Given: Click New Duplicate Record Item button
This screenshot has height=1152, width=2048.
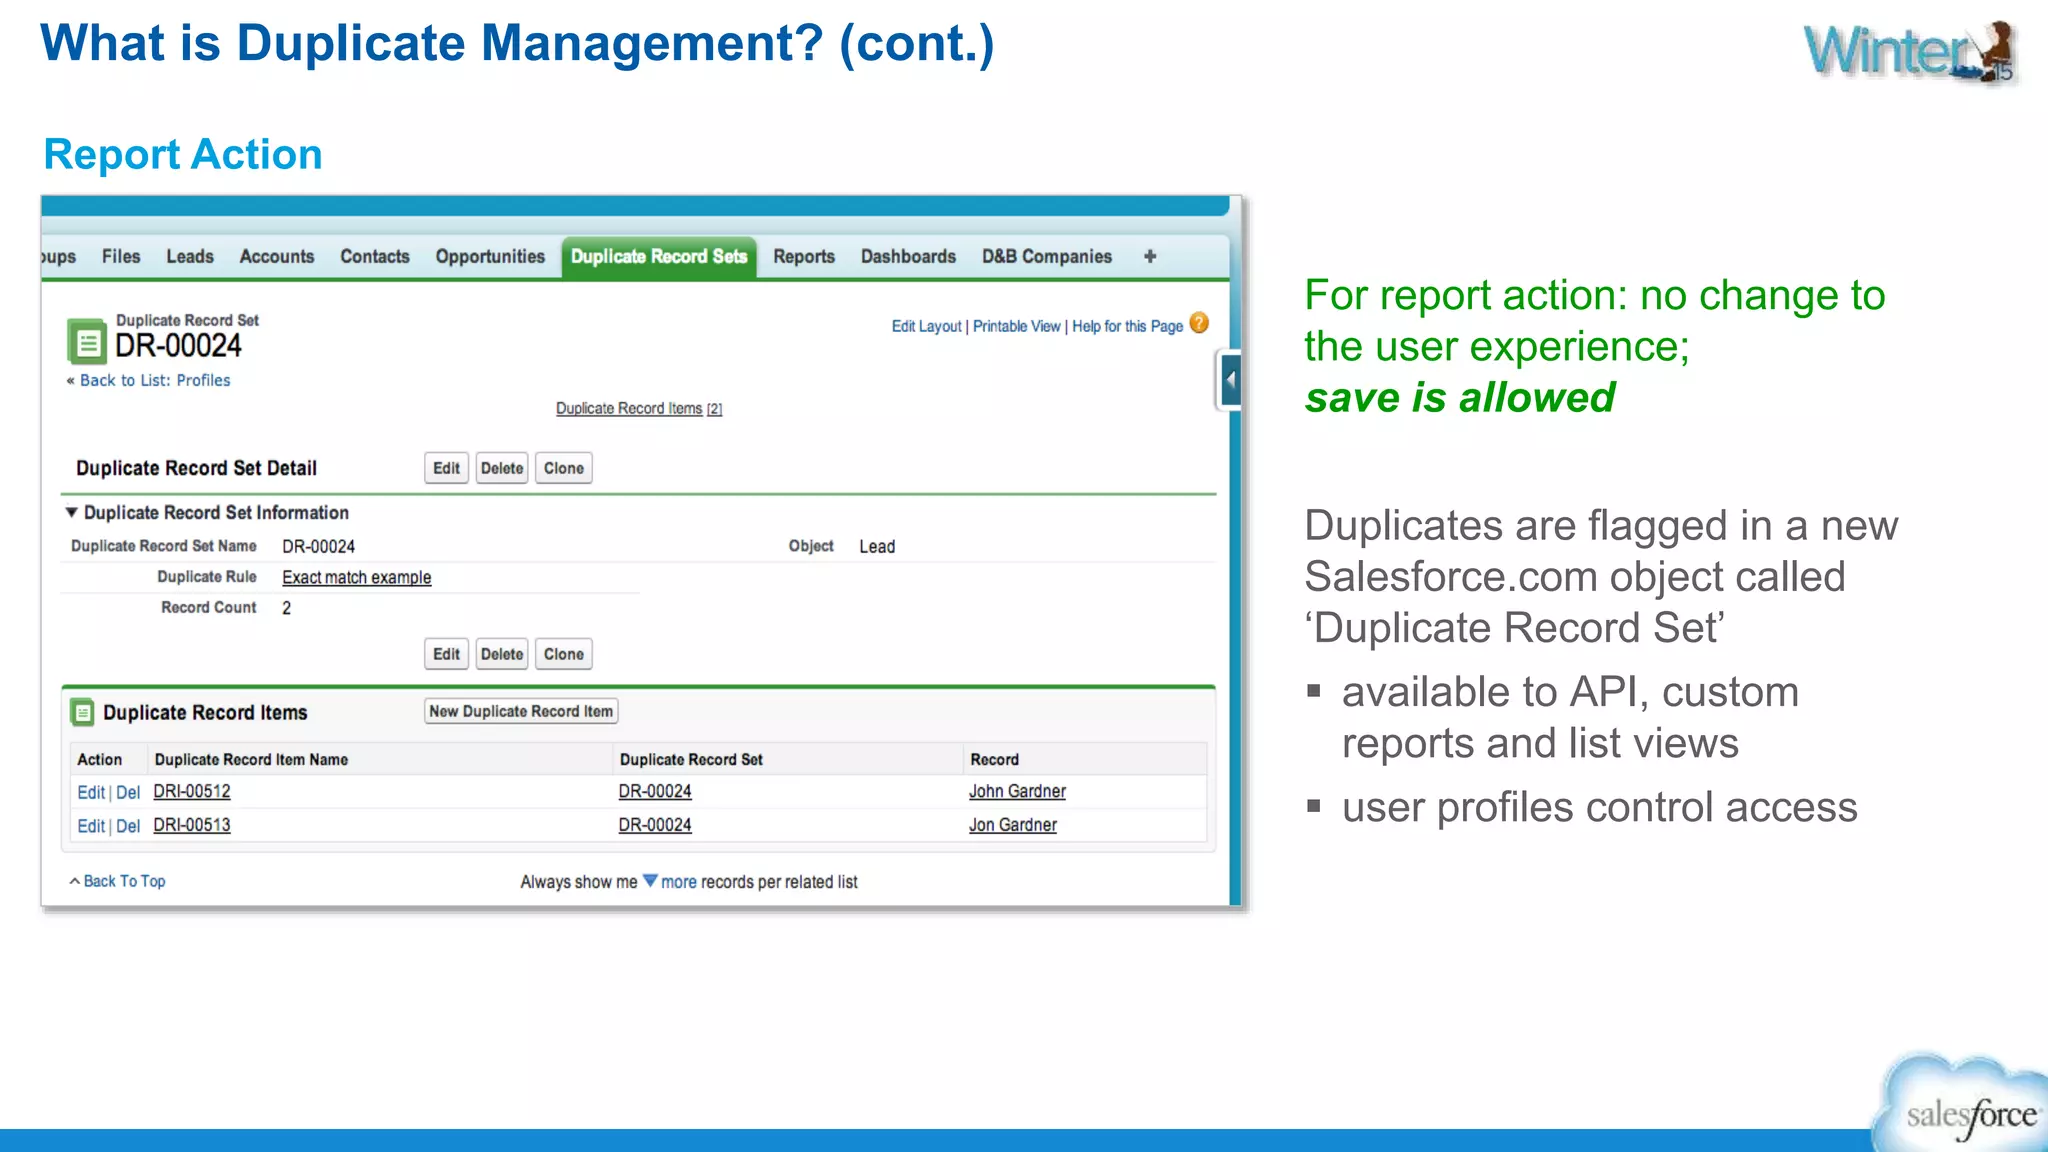Looking at the screenshot, I should click(x=521, y=711).
